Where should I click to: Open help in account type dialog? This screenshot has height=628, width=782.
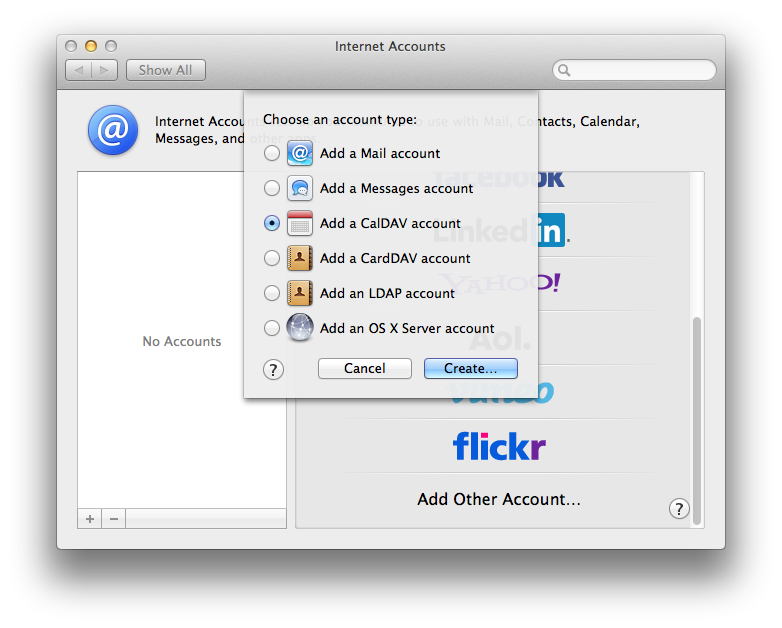click(x=273, y=369)
